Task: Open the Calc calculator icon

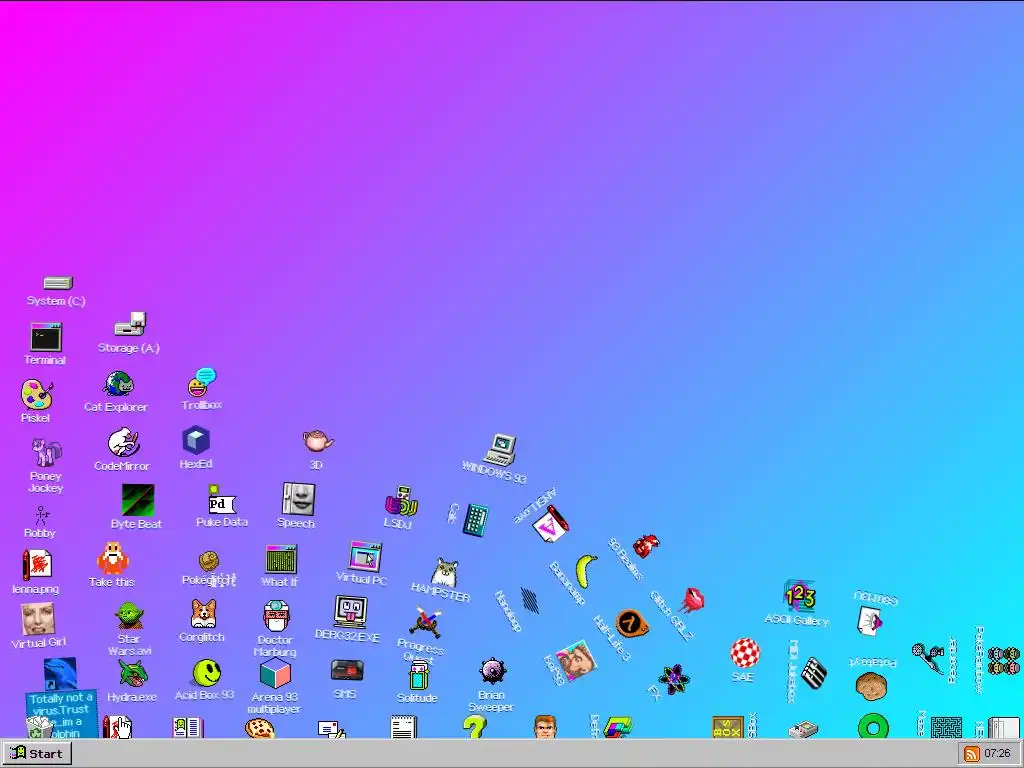Action: pyautogui.click(x=475, y=520)
